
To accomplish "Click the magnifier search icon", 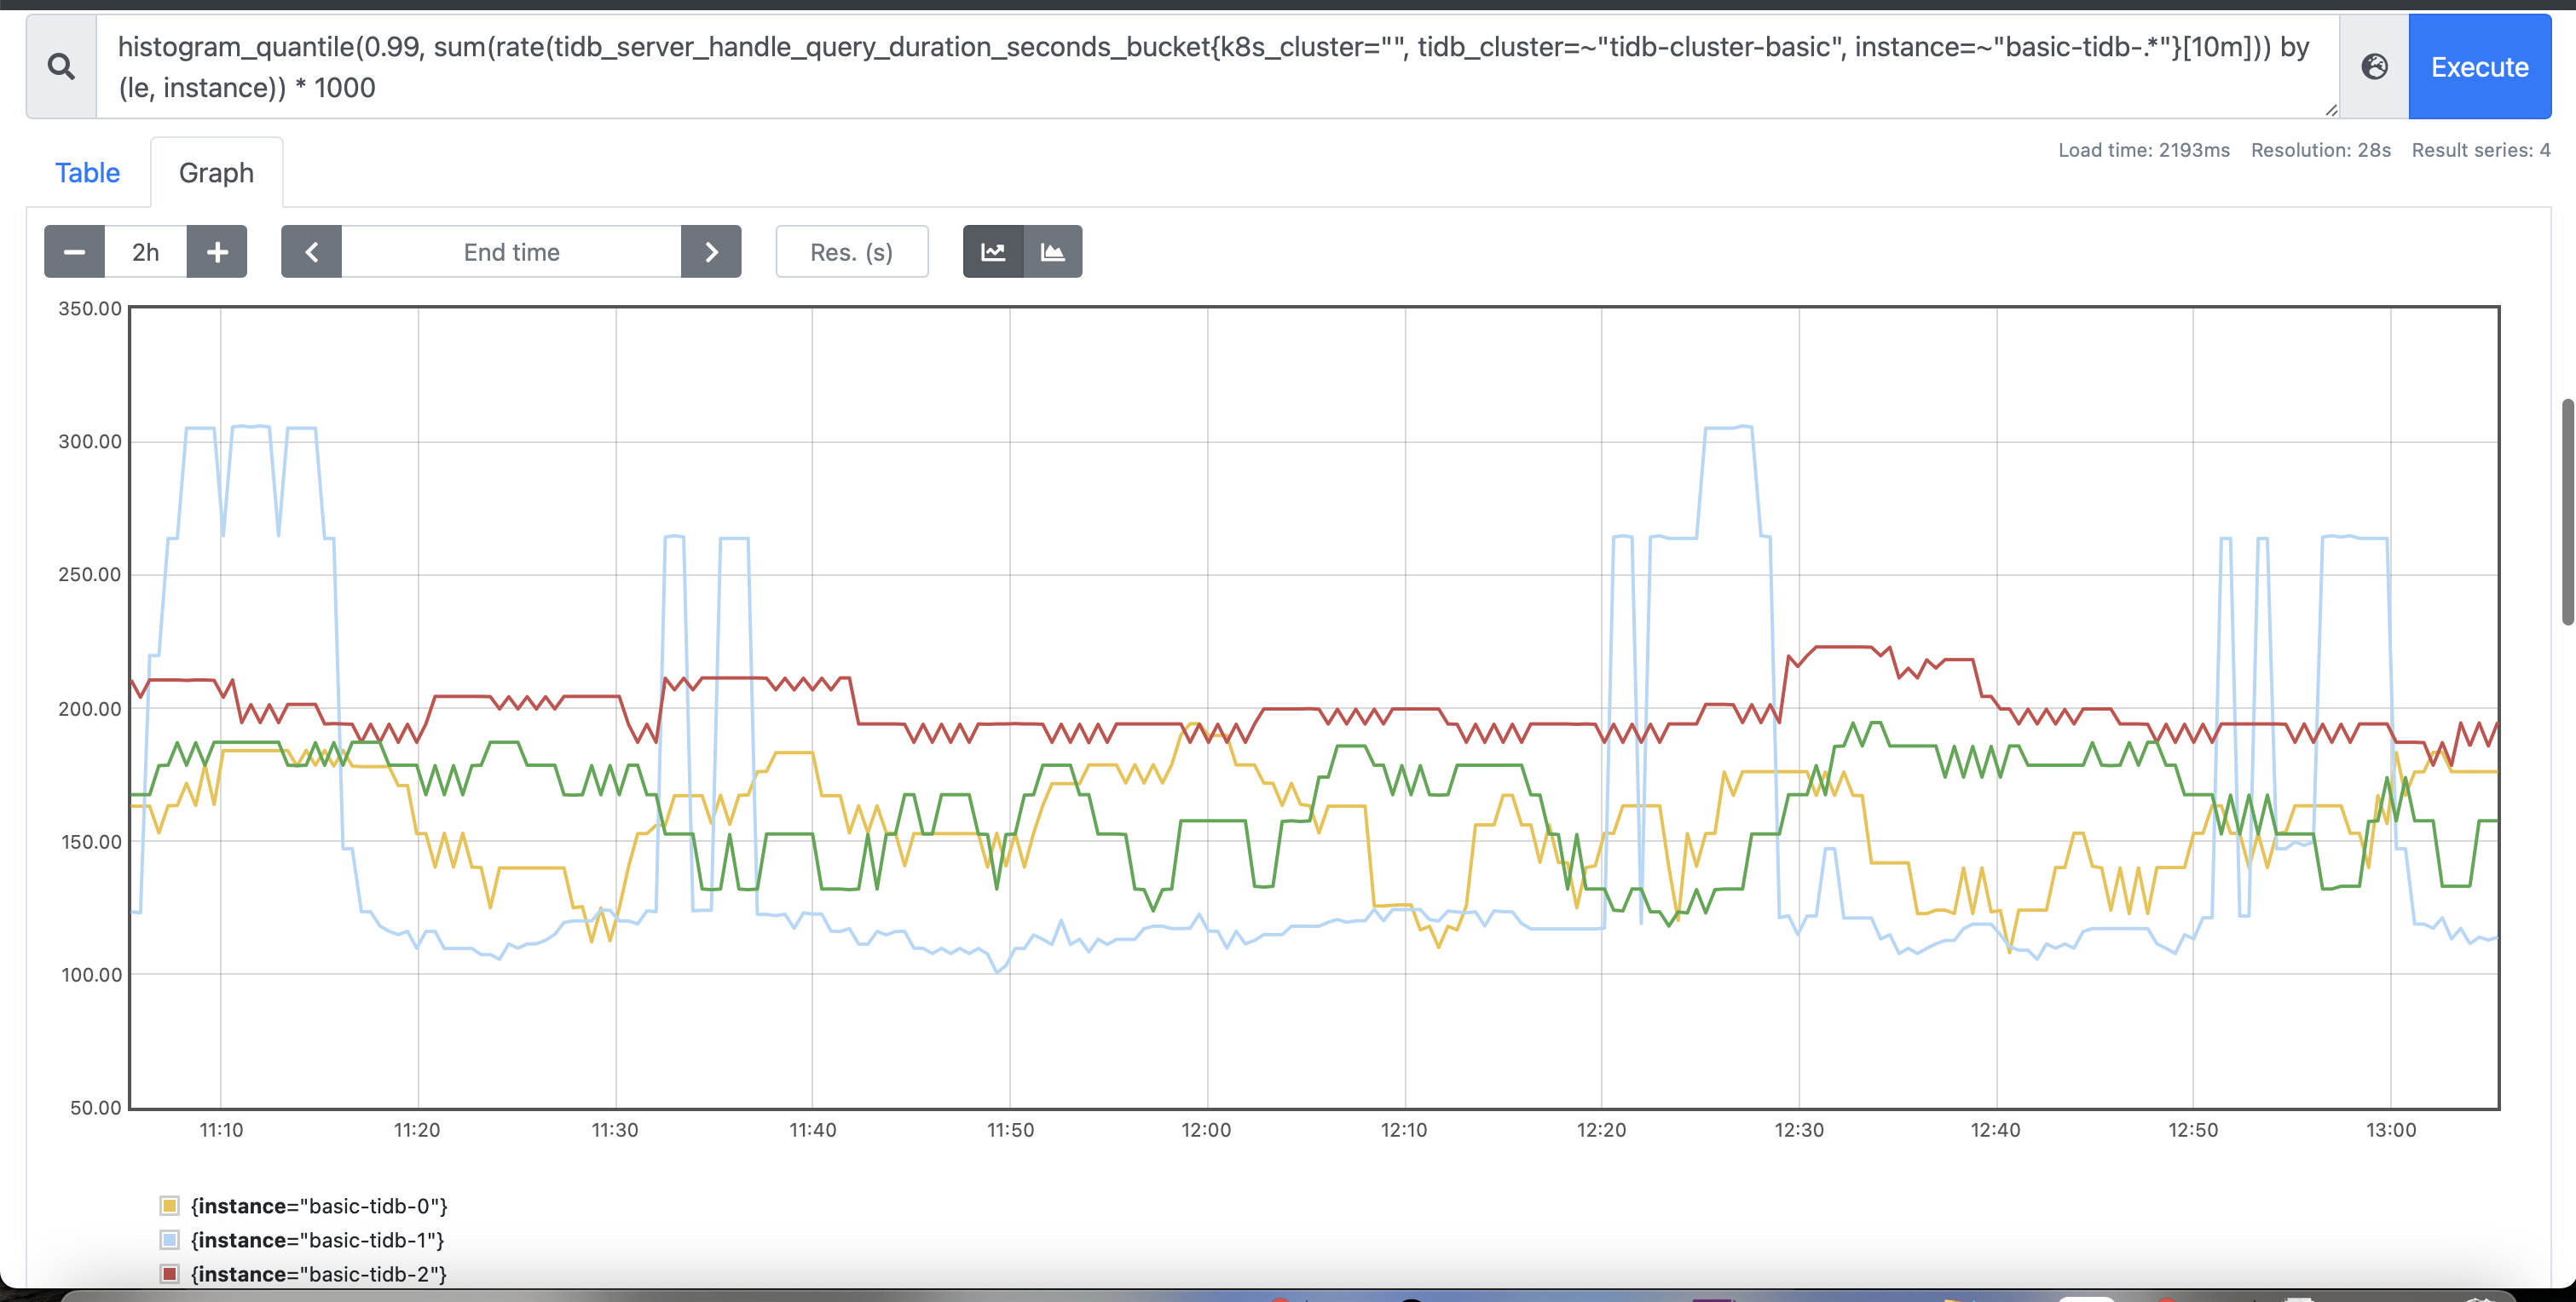I will [x=61, y=67].
